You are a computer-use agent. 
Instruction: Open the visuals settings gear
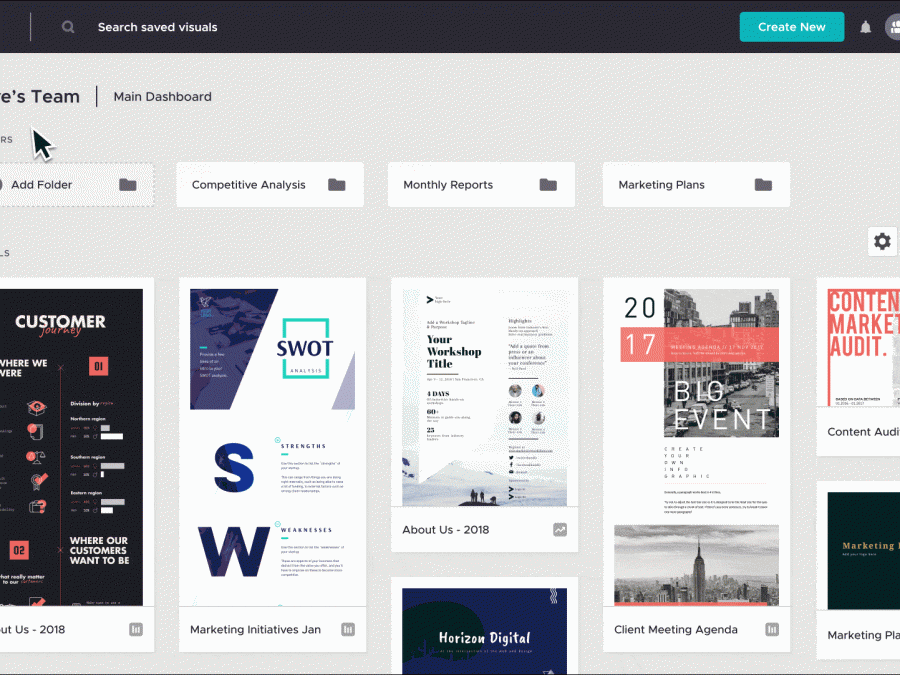[x=882, y=241]
